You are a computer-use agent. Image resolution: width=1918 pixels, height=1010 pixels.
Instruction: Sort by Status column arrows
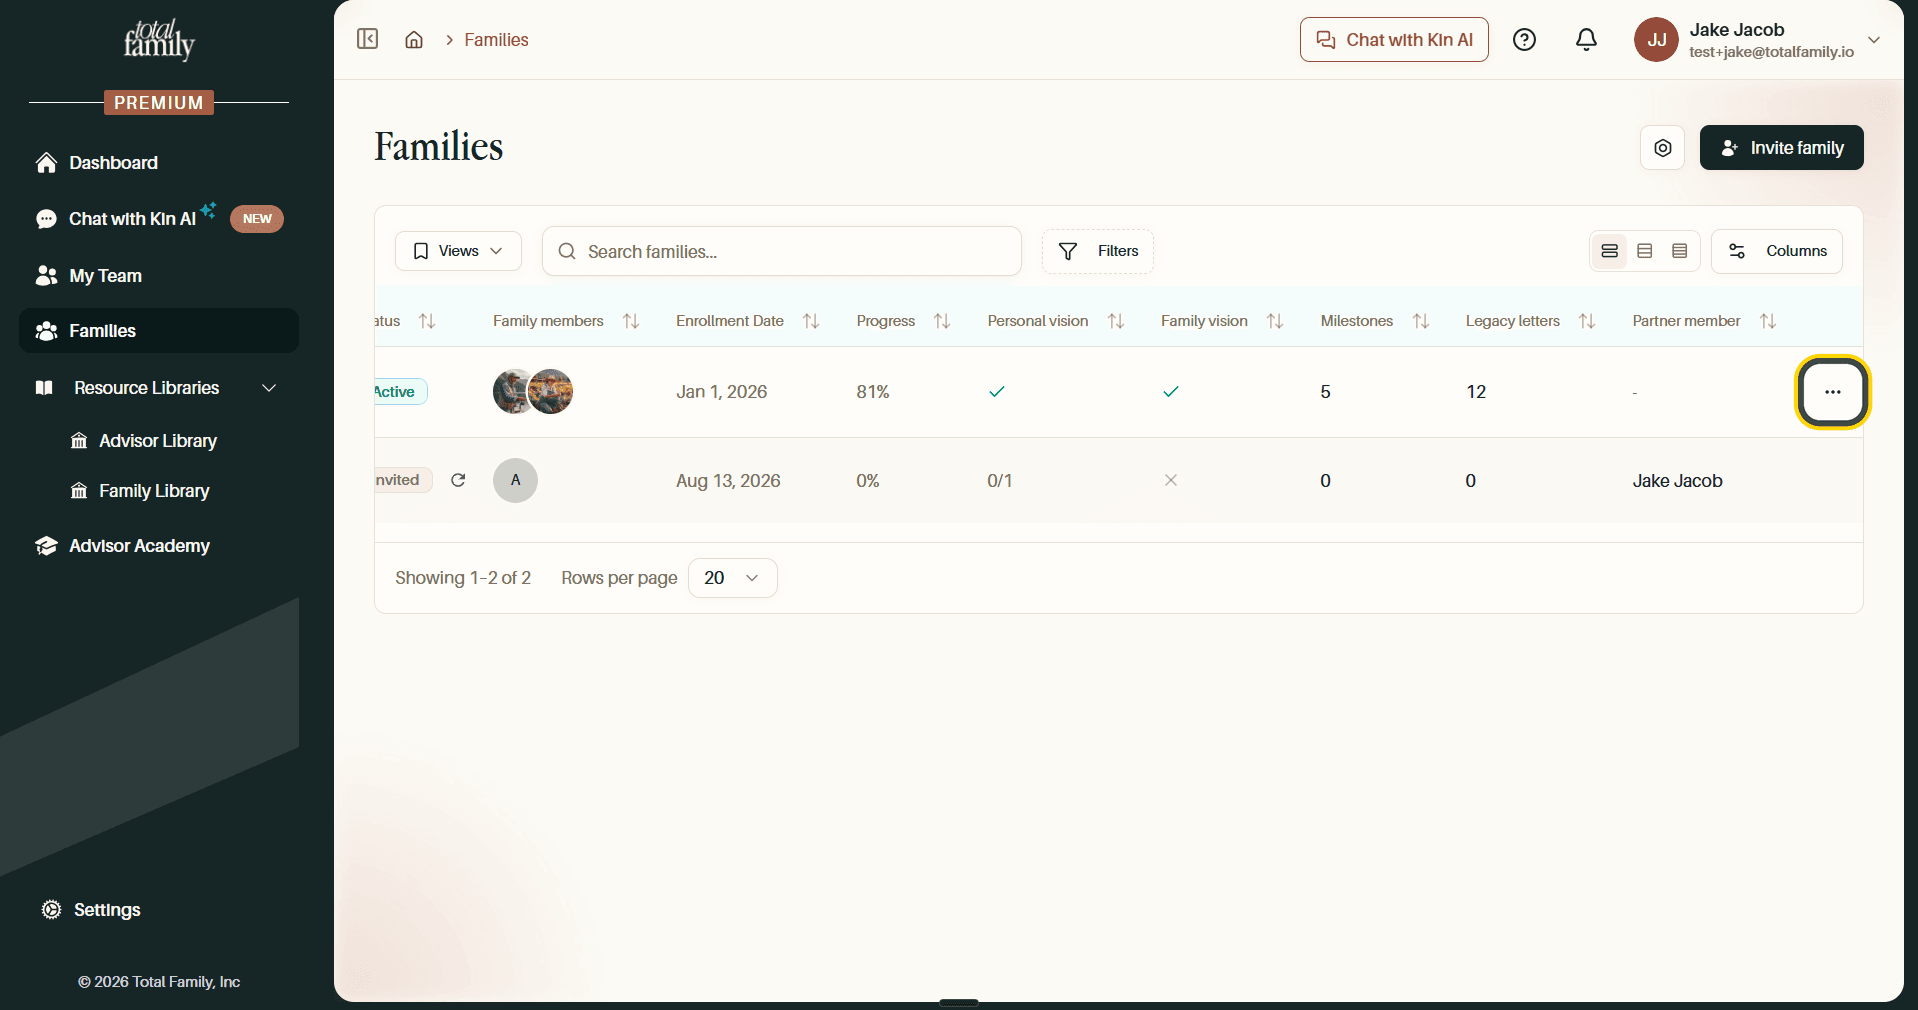point(427,321)
